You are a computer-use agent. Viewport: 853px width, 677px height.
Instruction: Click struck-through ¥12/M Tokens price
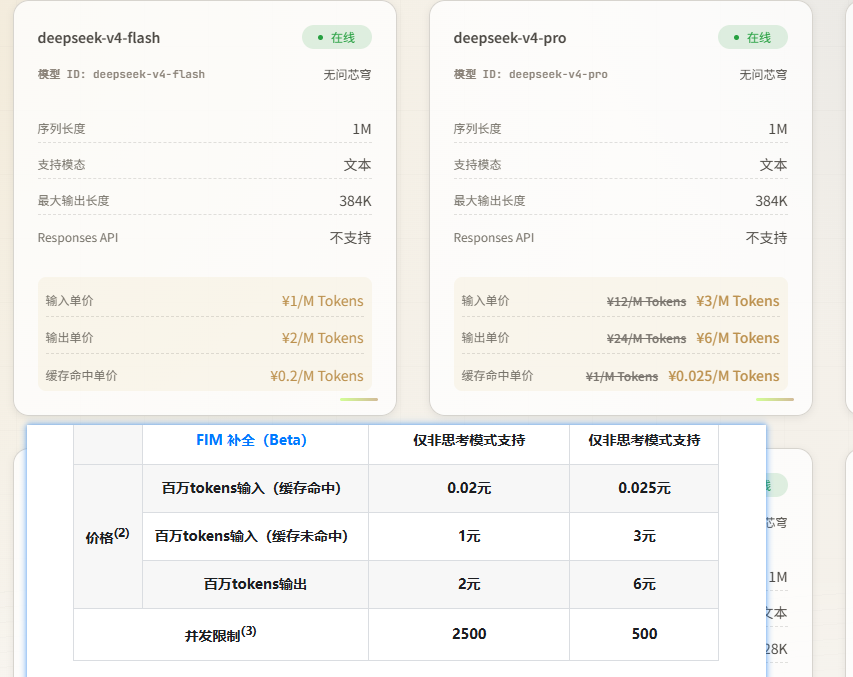pos(646,301)
